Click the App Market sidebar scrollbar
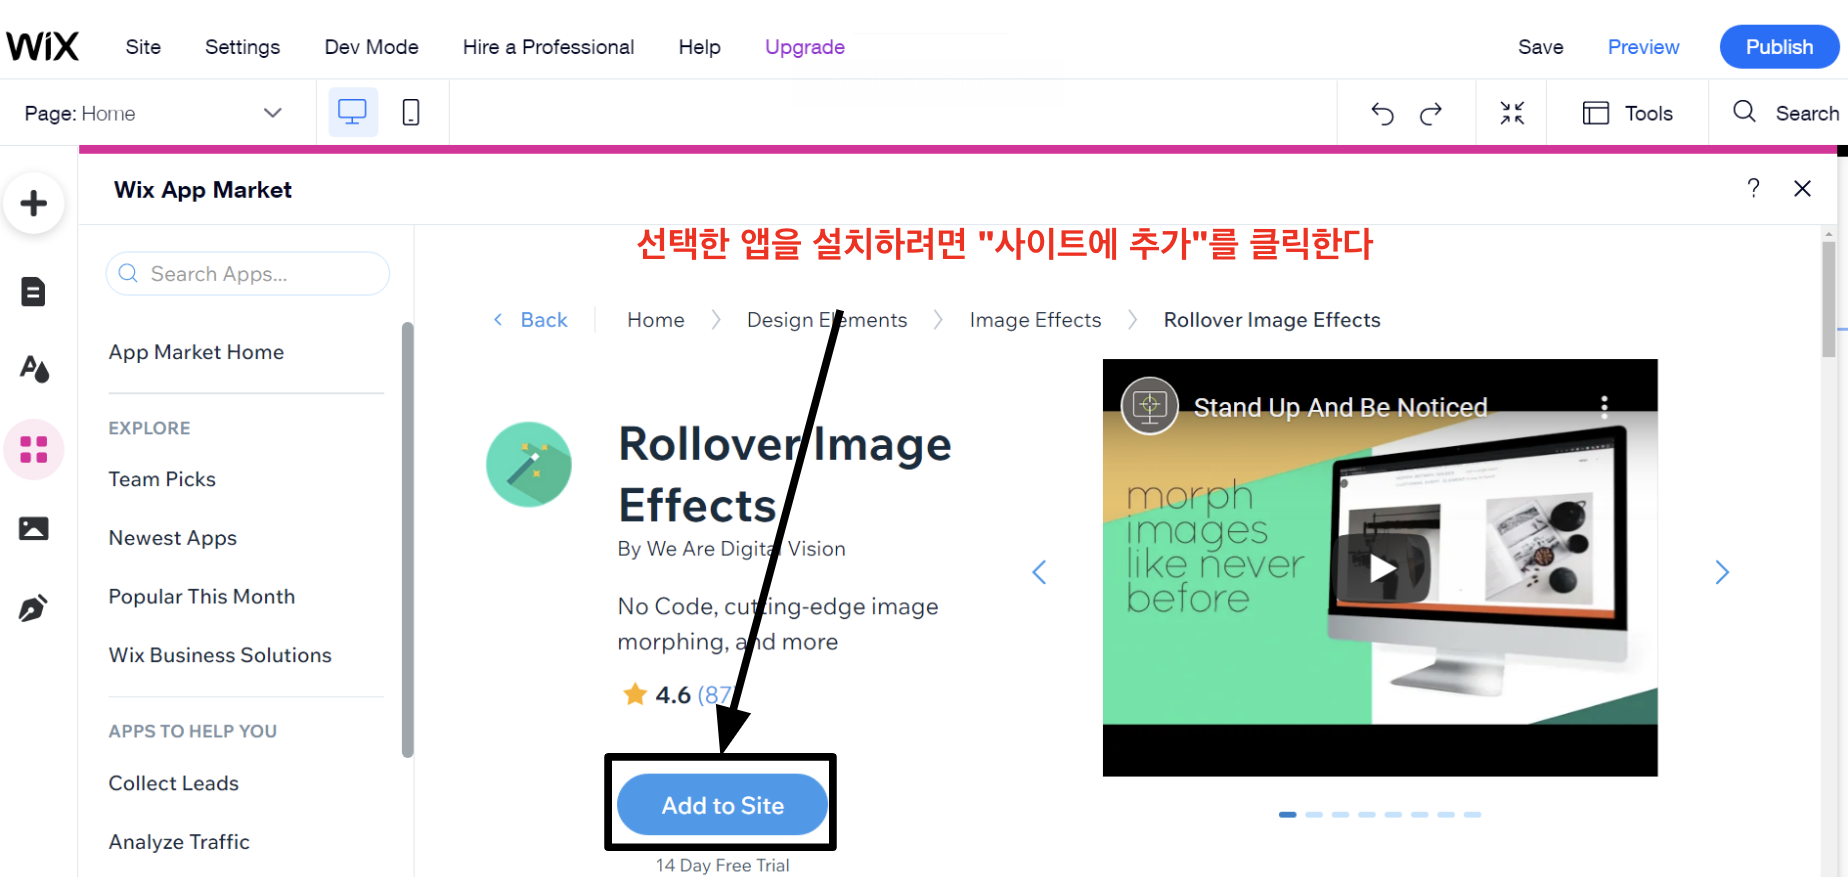 tap(407, 540)
